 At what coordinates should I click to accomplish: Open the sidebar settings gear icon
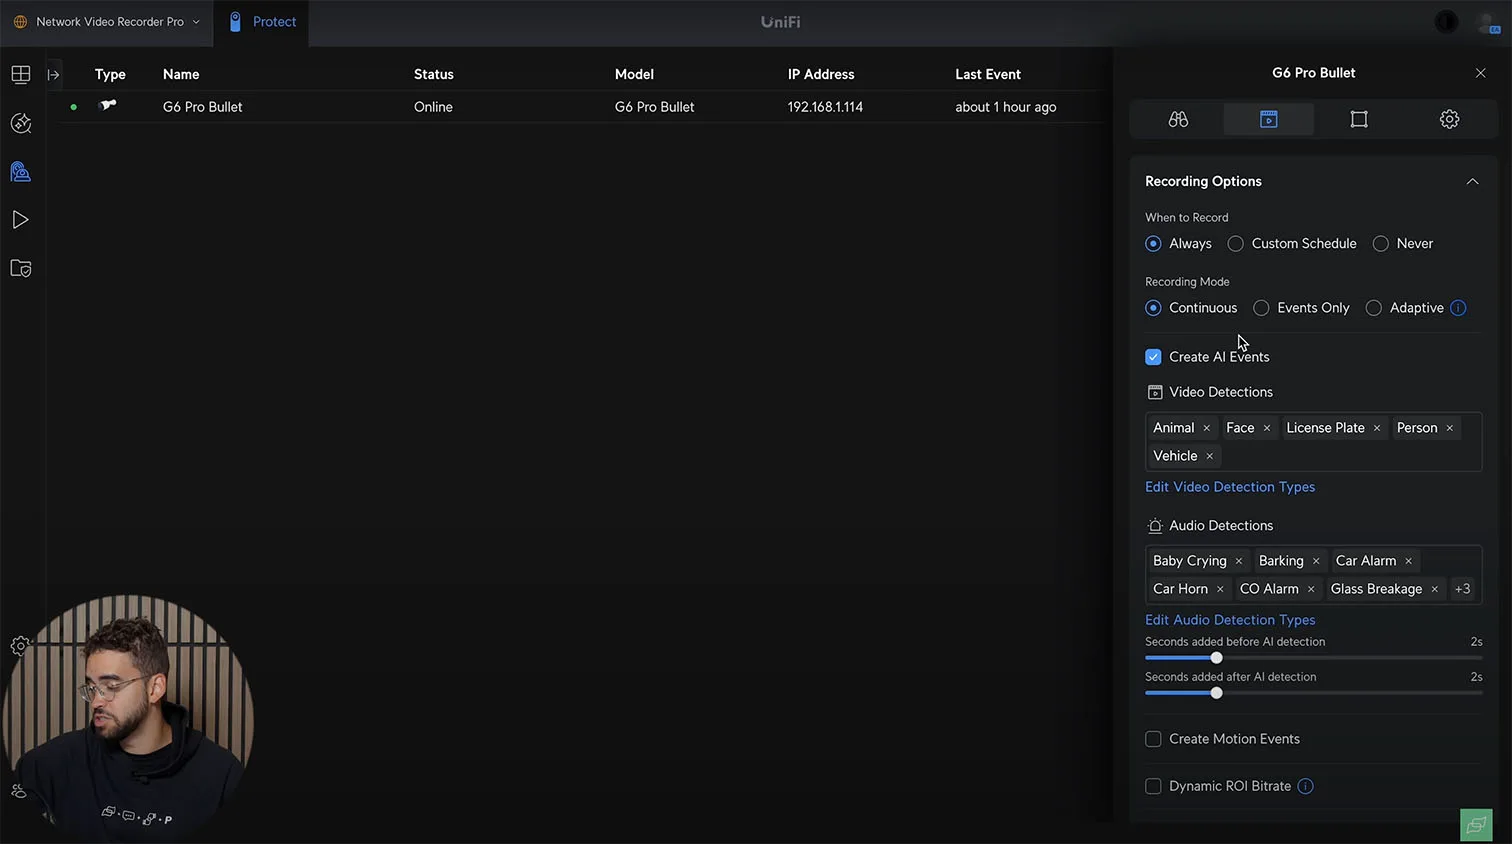click(x=19, y=646)
